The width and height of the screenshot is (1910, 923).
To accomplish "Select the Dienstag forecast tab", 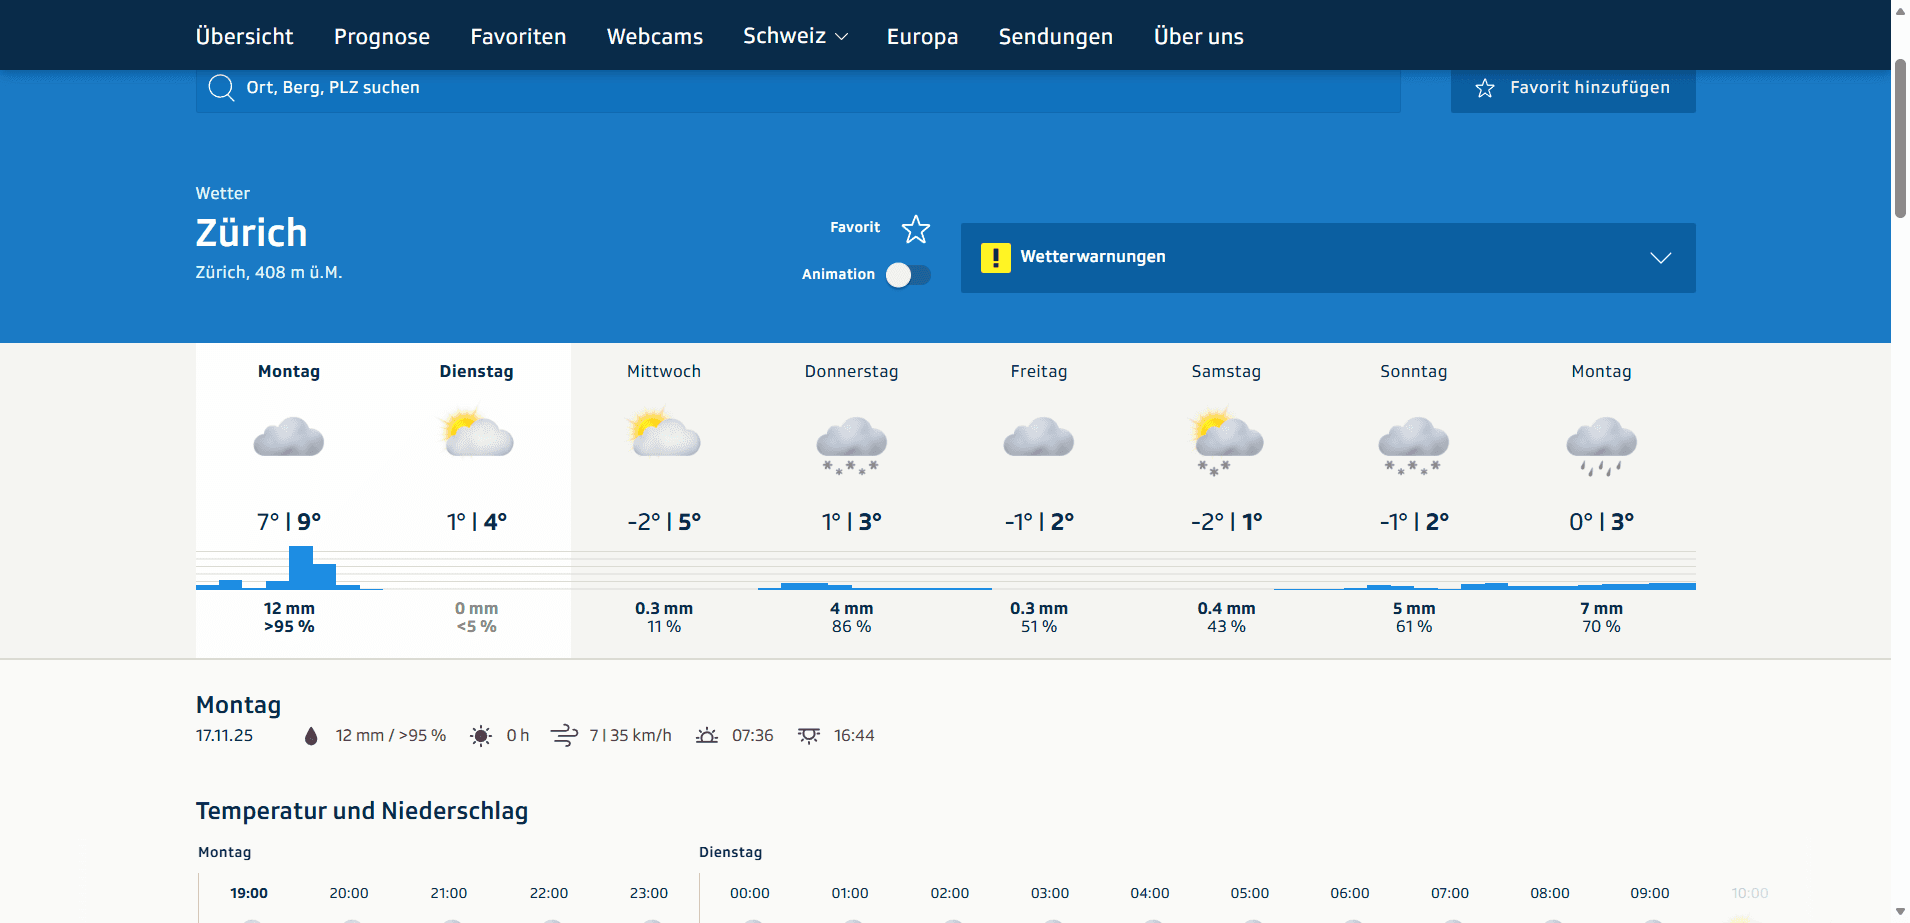I will point(477,500).
